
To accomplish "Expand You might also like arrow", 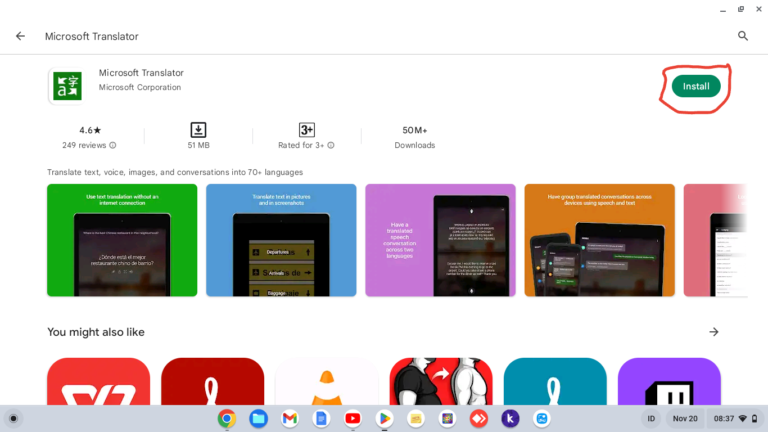I will point(714,332).
